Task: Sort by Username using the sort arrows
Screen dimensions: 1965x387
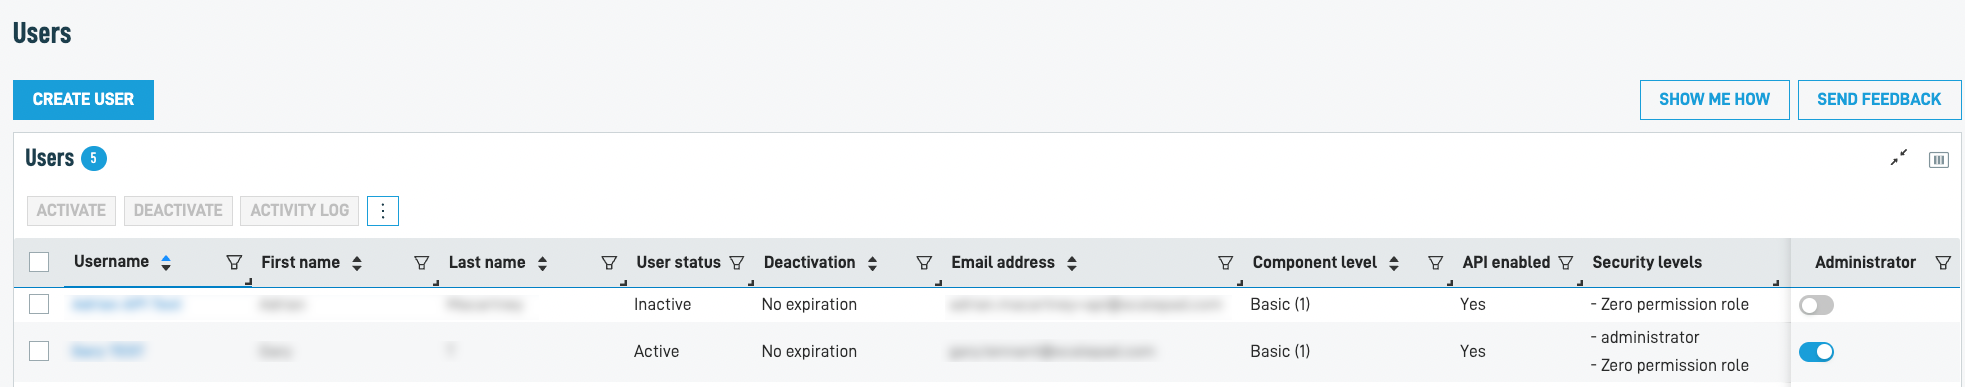Action: tap(166, 262)
